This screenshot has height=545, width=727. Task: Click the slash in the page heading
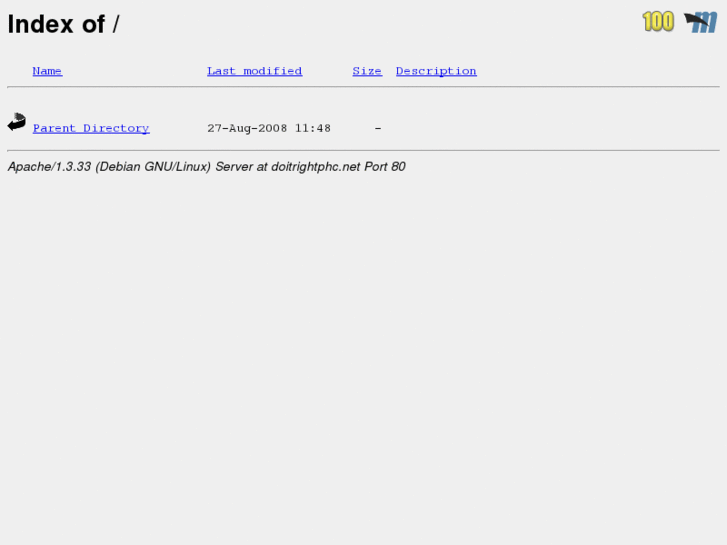coord(115,24)
